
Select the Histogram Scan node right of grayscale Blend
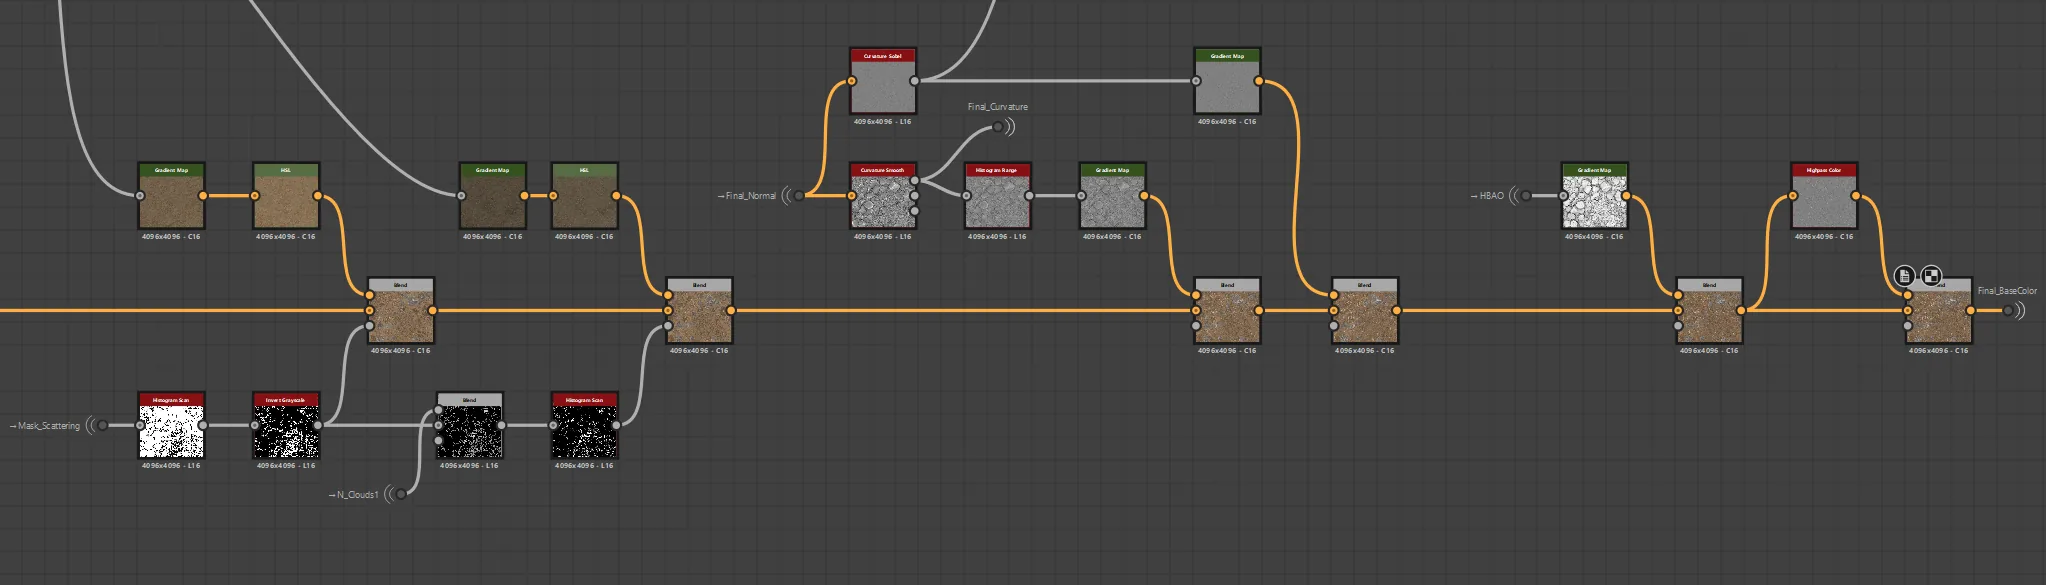(x=584, y=425)
